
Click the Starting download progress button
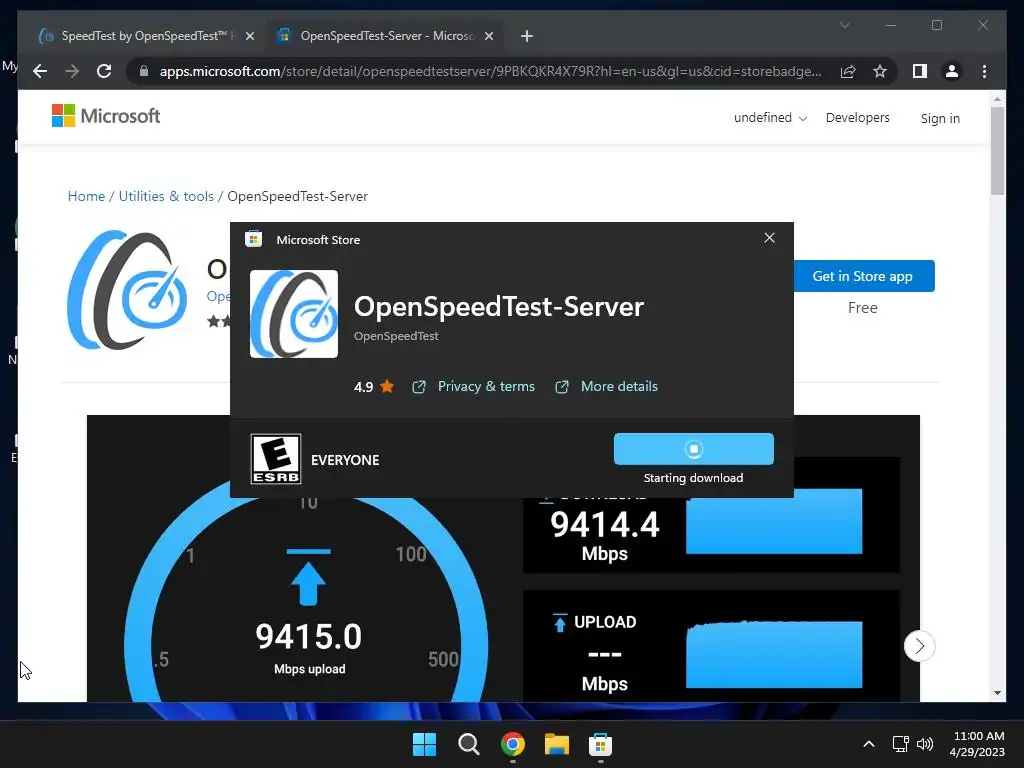pos(694,449)
